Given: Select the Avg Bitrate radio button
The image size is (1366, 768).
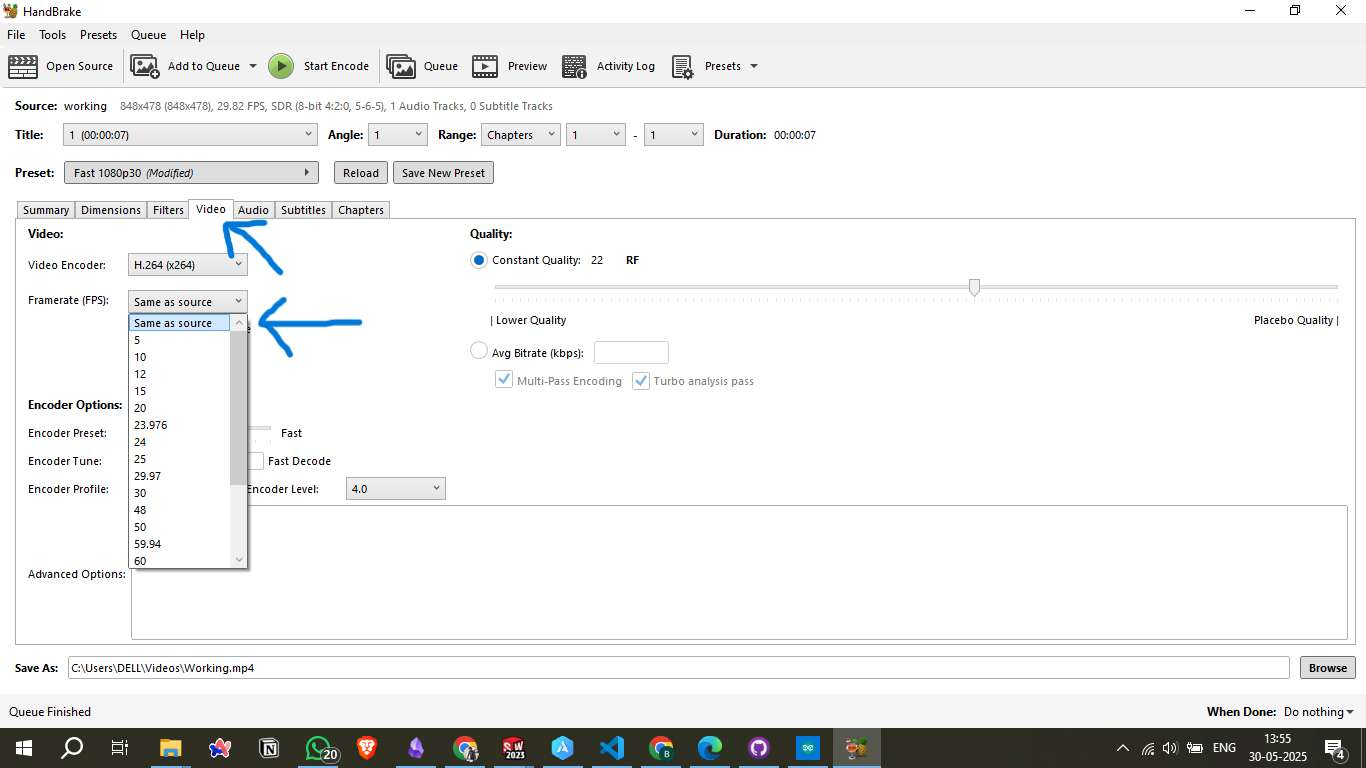Looking at the screenshot, I should click(479, 352).
